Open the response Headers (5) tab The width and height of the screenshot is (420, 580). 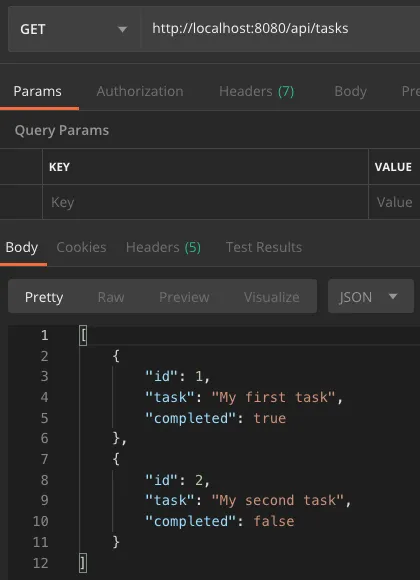[163, 247]
